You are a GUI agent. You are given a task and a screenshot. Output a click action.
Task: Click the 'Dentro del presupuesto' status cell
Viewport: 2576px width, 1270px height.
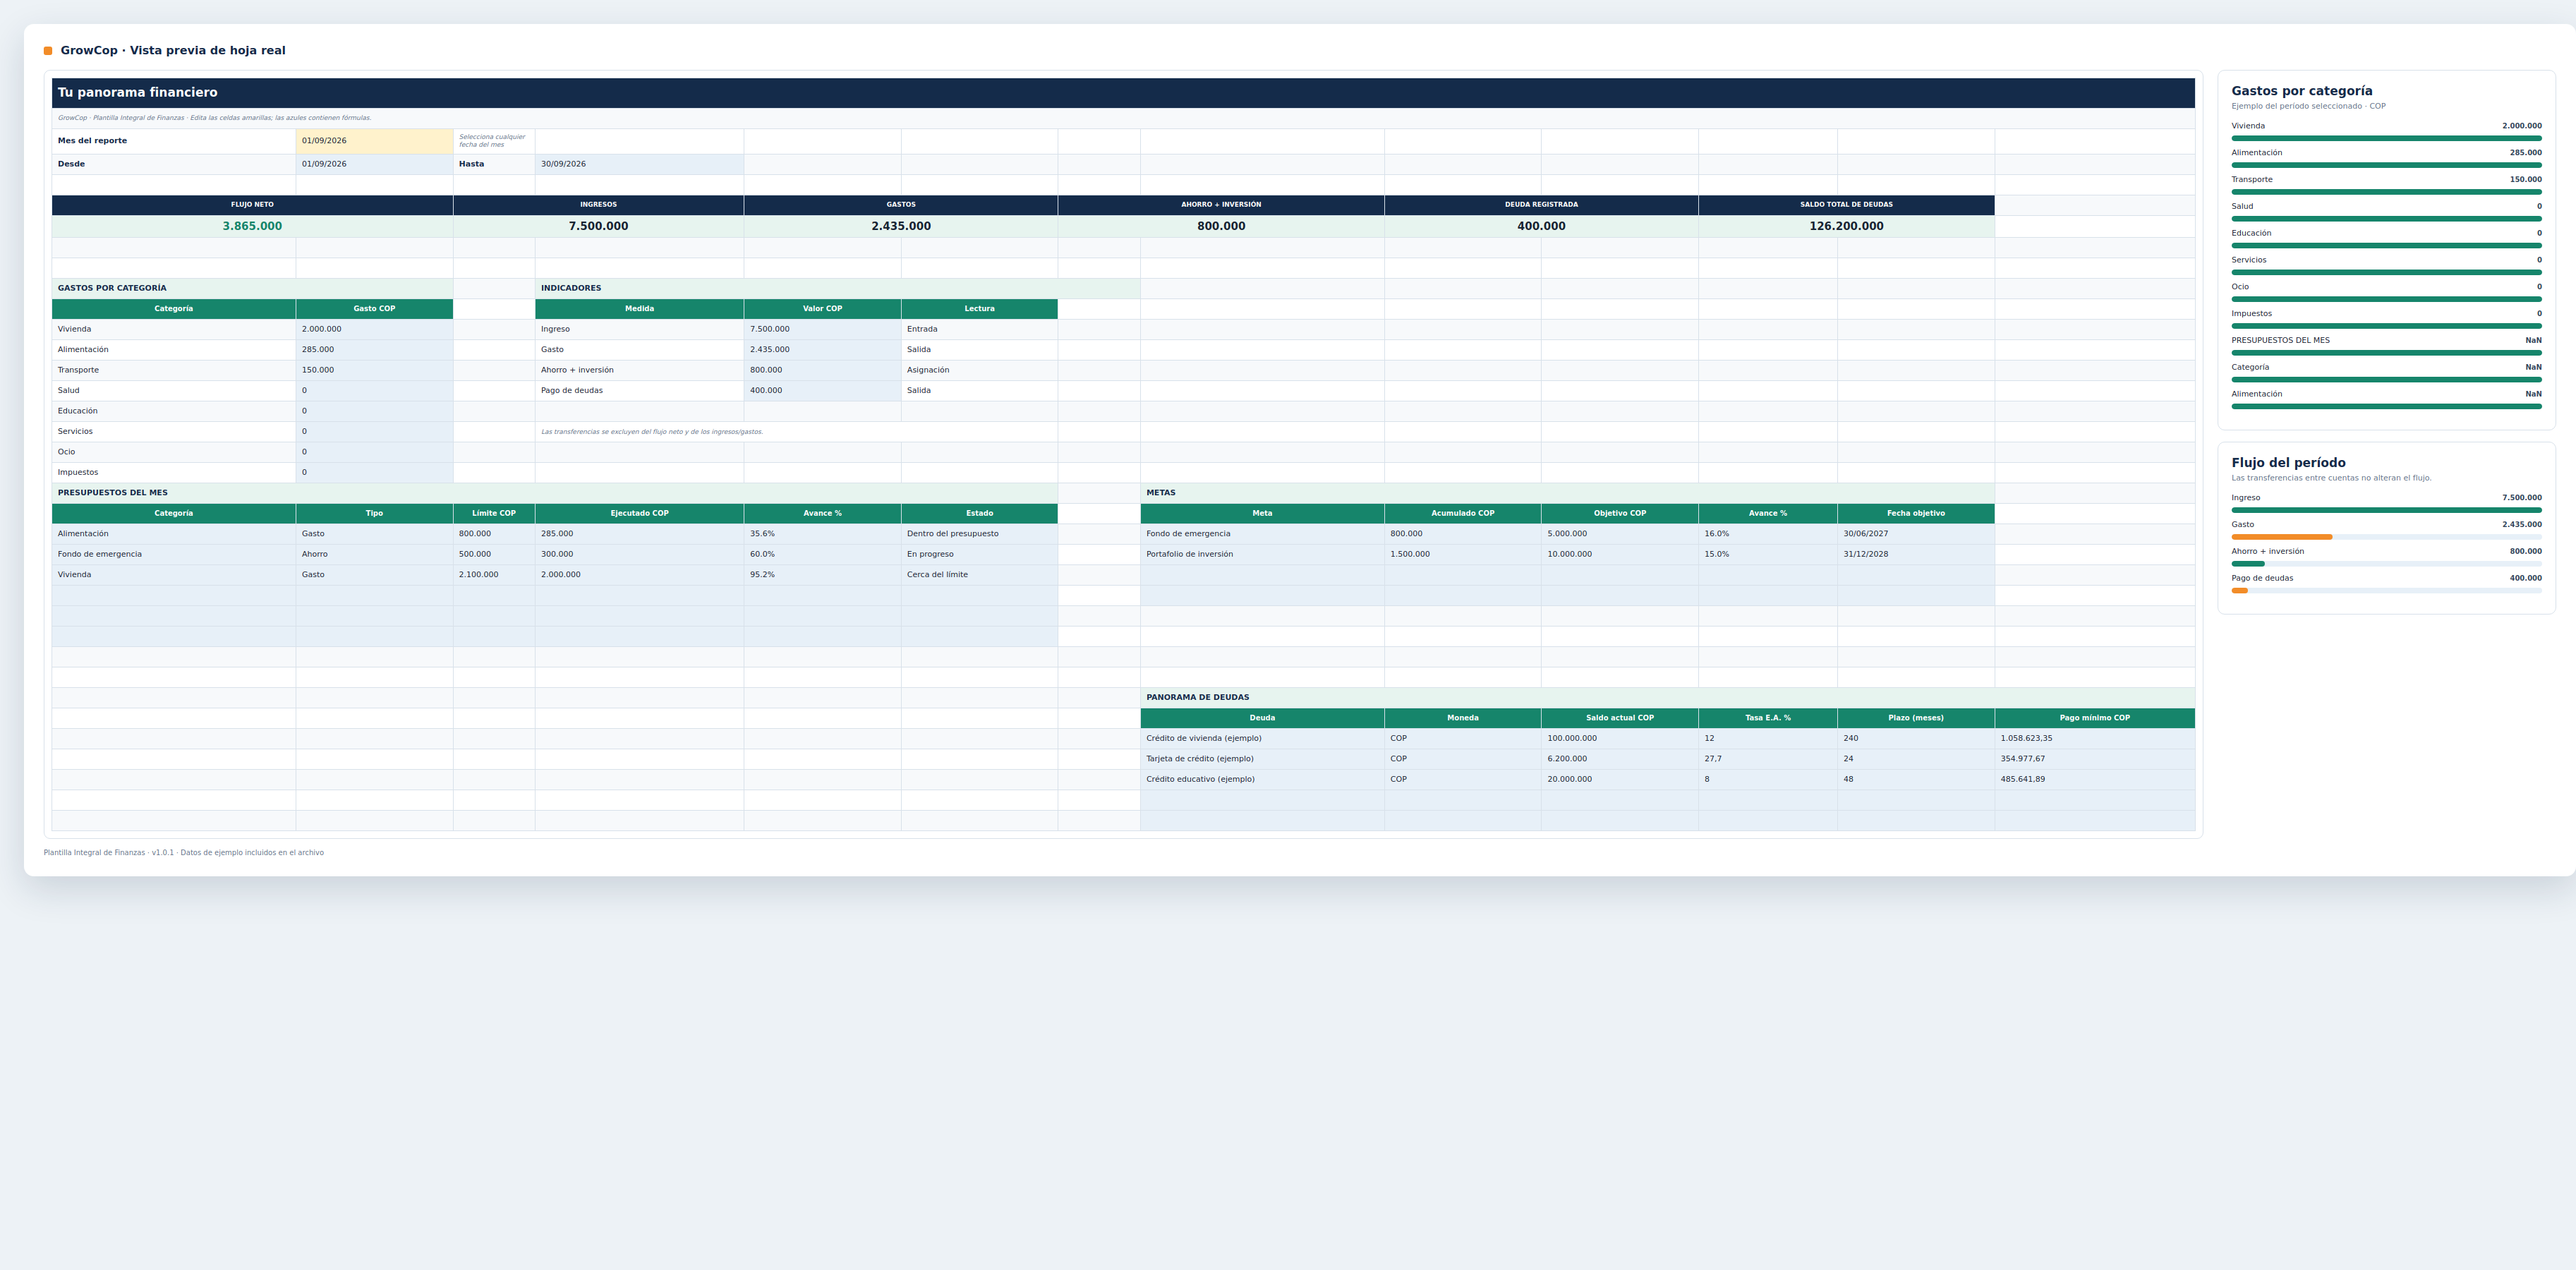point(979,534)
